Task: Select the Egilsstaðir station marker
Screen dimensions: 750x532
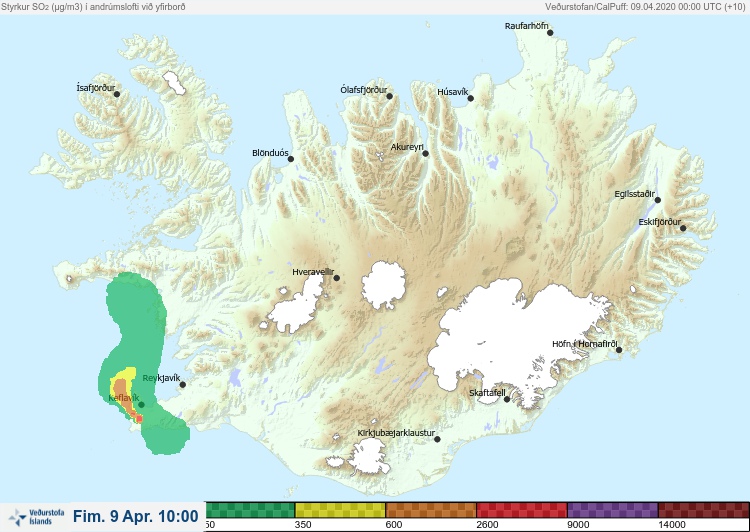Action: point(657,200)
